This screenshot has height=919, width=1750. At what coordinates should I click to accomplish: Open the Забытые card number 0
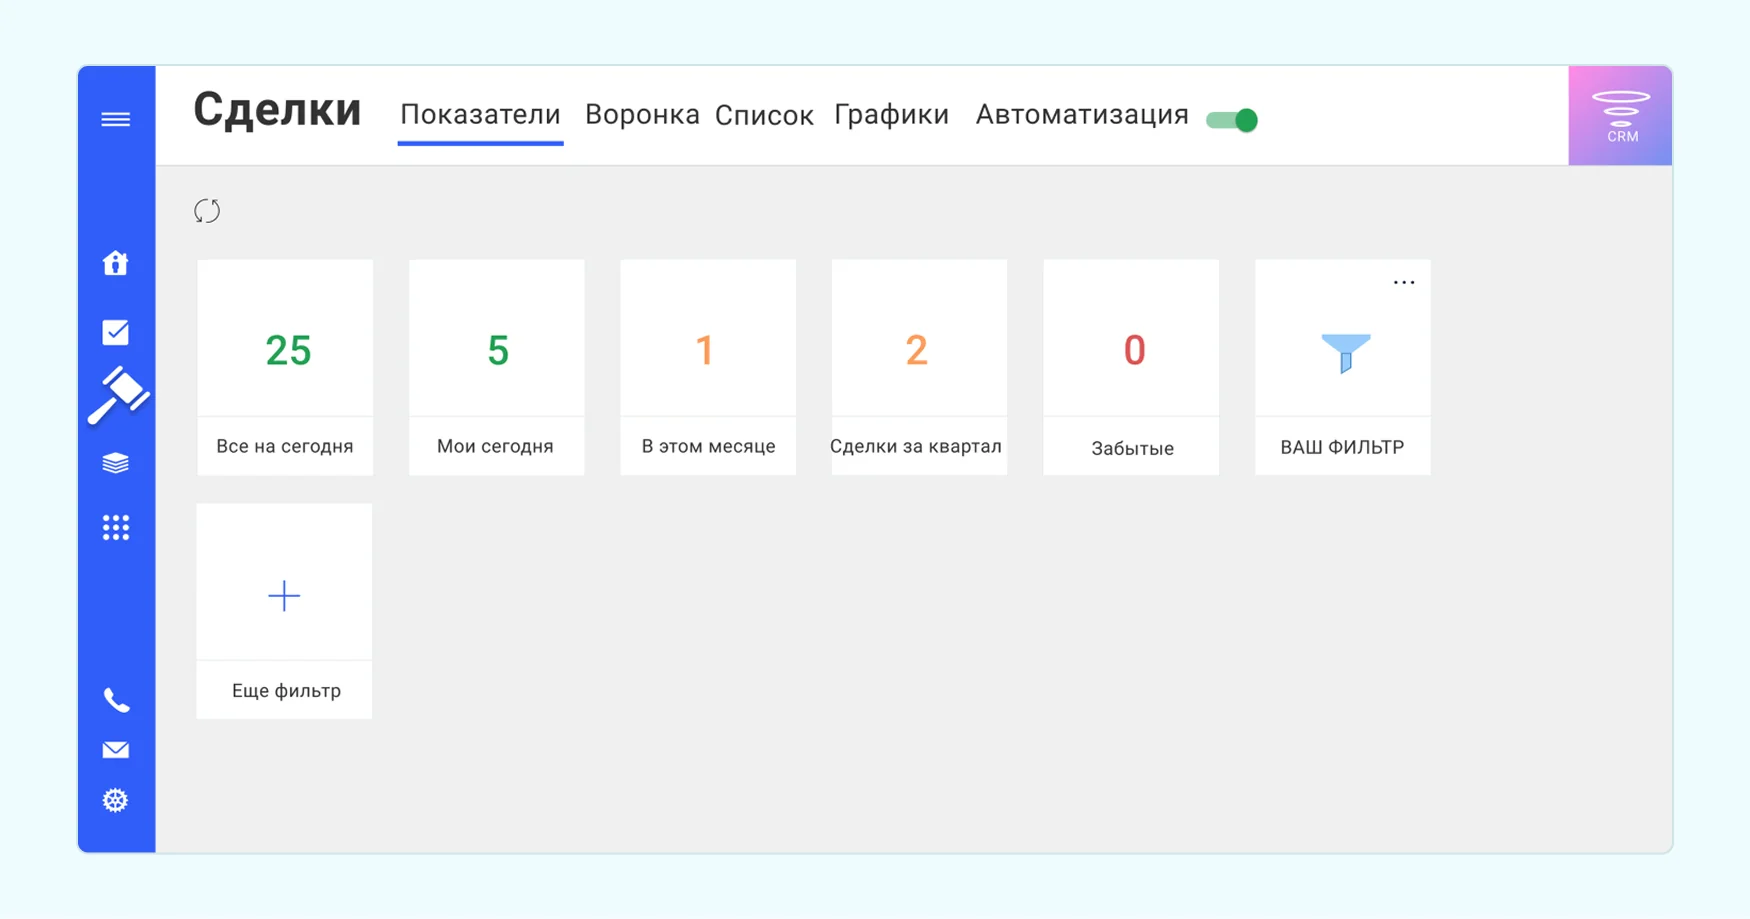(x=1134, y=350)
